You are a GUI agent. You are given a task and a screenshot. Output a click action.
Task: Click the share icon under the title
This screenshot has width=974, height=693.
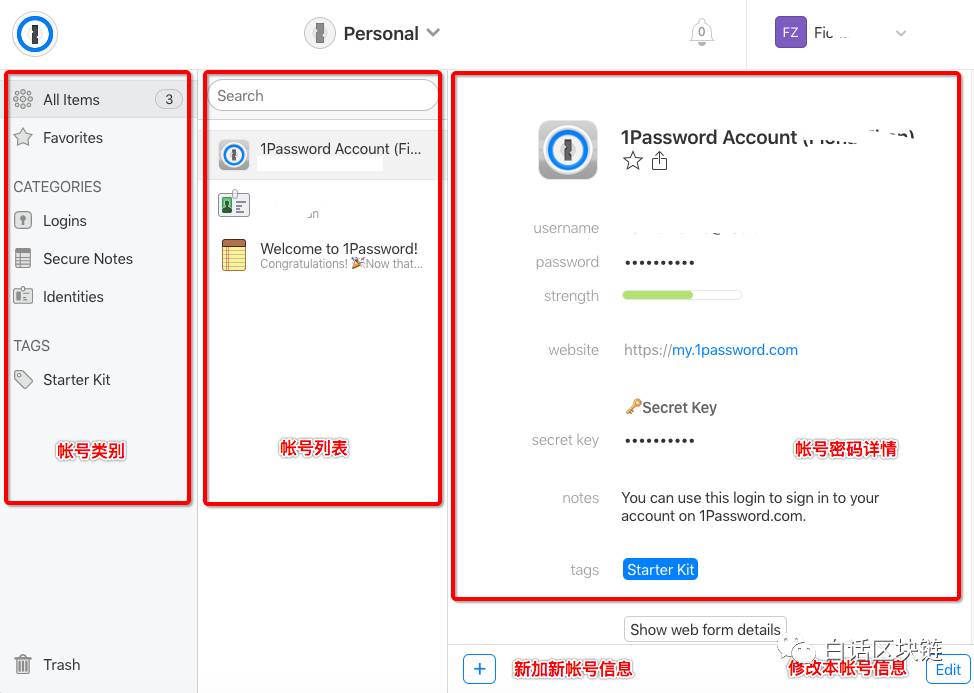tap(659, 160)
